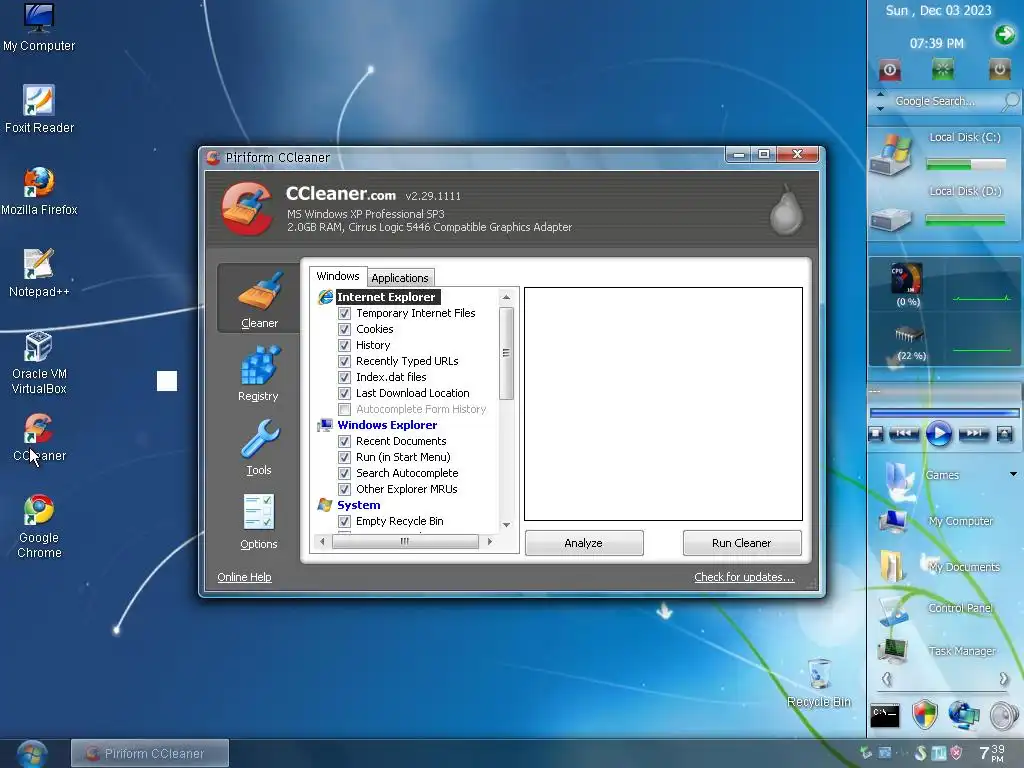The height and width of the screenshot is (768, 1024).
Task: Select My Computer desktop icon
Action: coord(39,27)
